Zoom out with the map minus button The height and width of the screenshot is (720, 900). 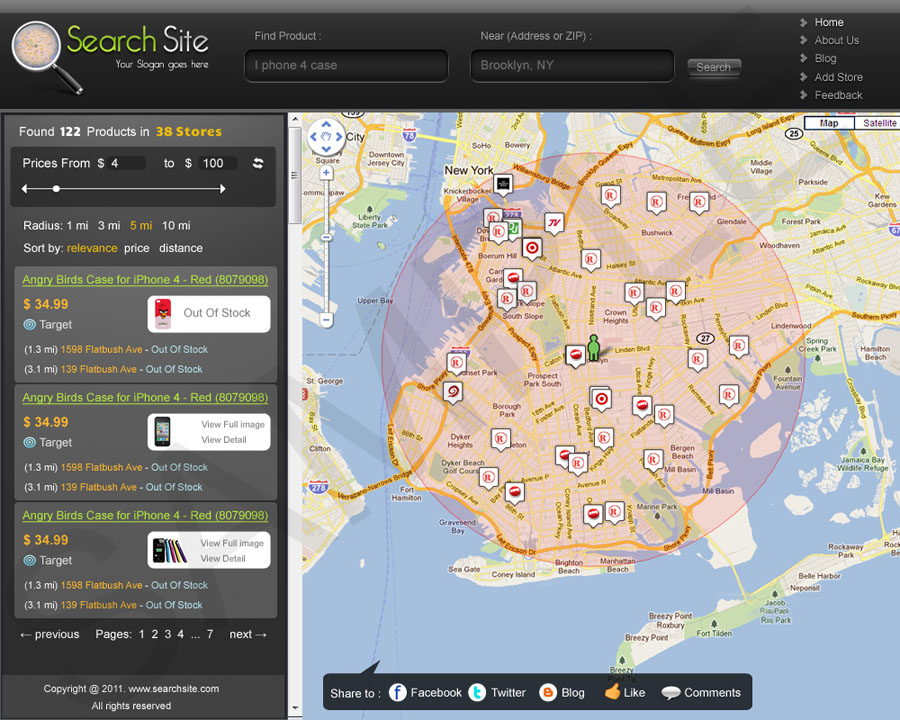(x=326, y=319)
